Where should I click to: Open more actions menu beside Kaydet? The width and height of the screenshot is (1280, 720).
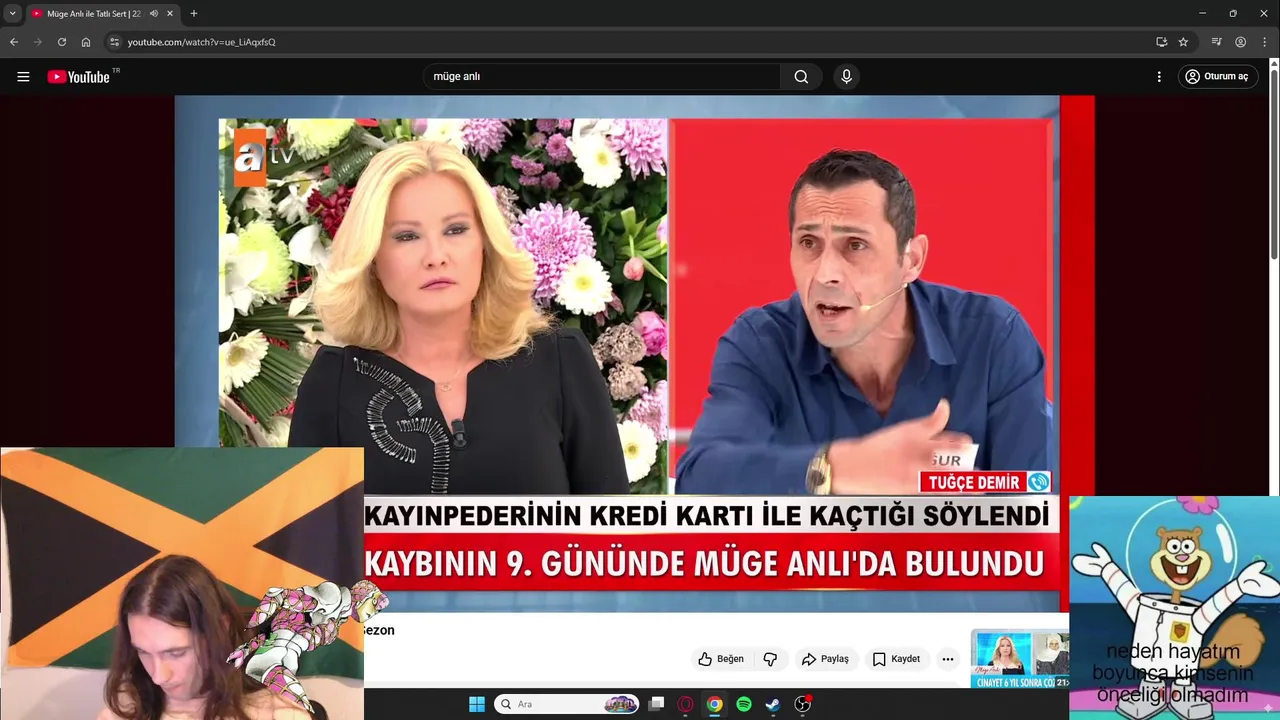(947, 659)
